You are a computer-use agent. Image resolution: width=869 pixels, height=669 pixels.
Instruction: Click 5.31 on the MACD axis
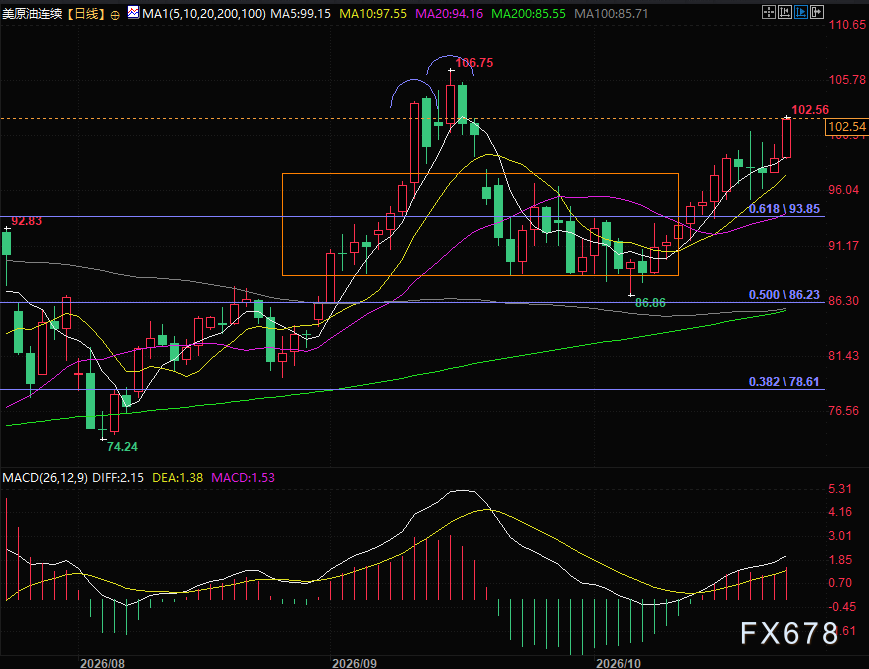pos(840,489)
